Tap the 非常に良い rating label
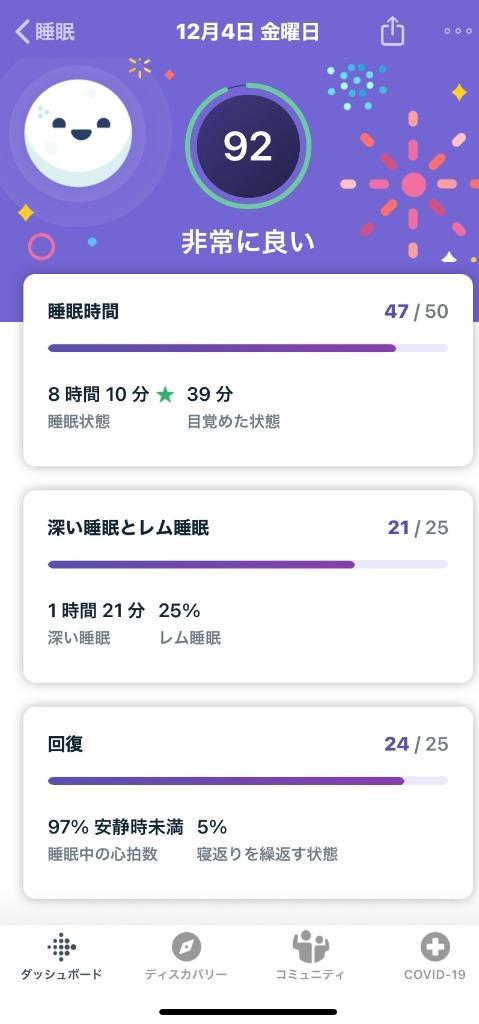479x1024 pixels. (248, 242)
